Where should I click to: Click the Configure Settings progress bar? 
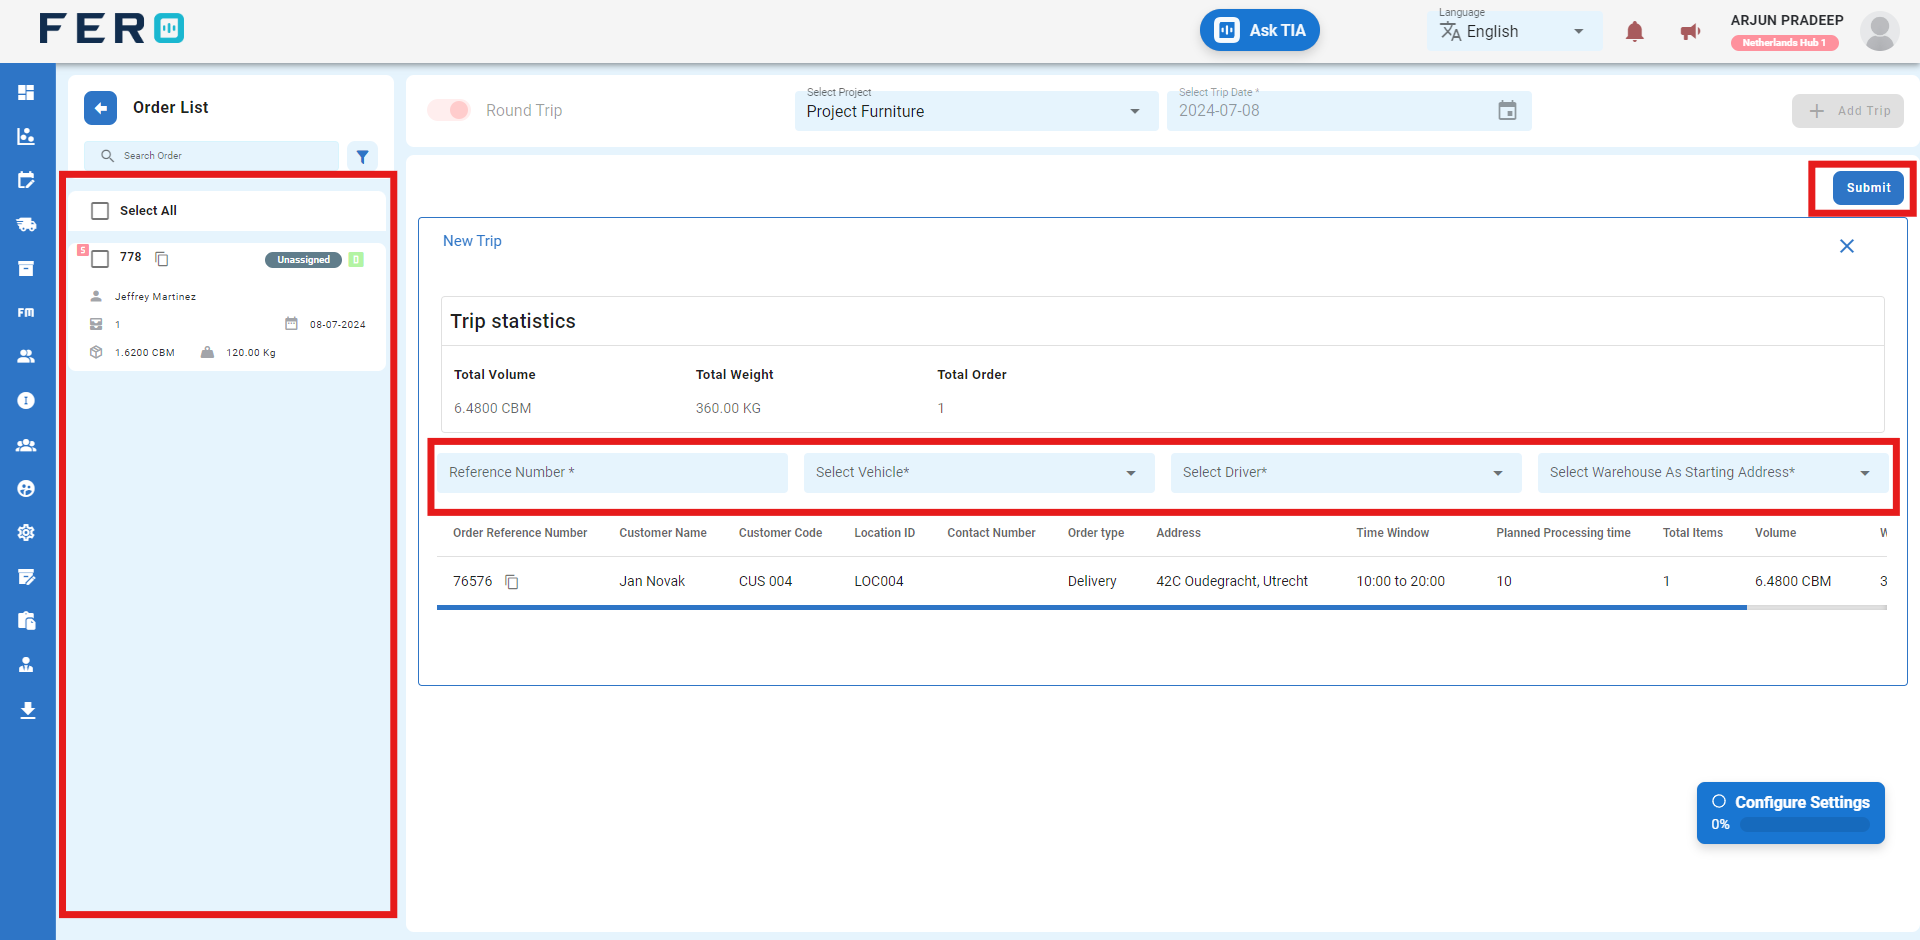click(1804, 825)
